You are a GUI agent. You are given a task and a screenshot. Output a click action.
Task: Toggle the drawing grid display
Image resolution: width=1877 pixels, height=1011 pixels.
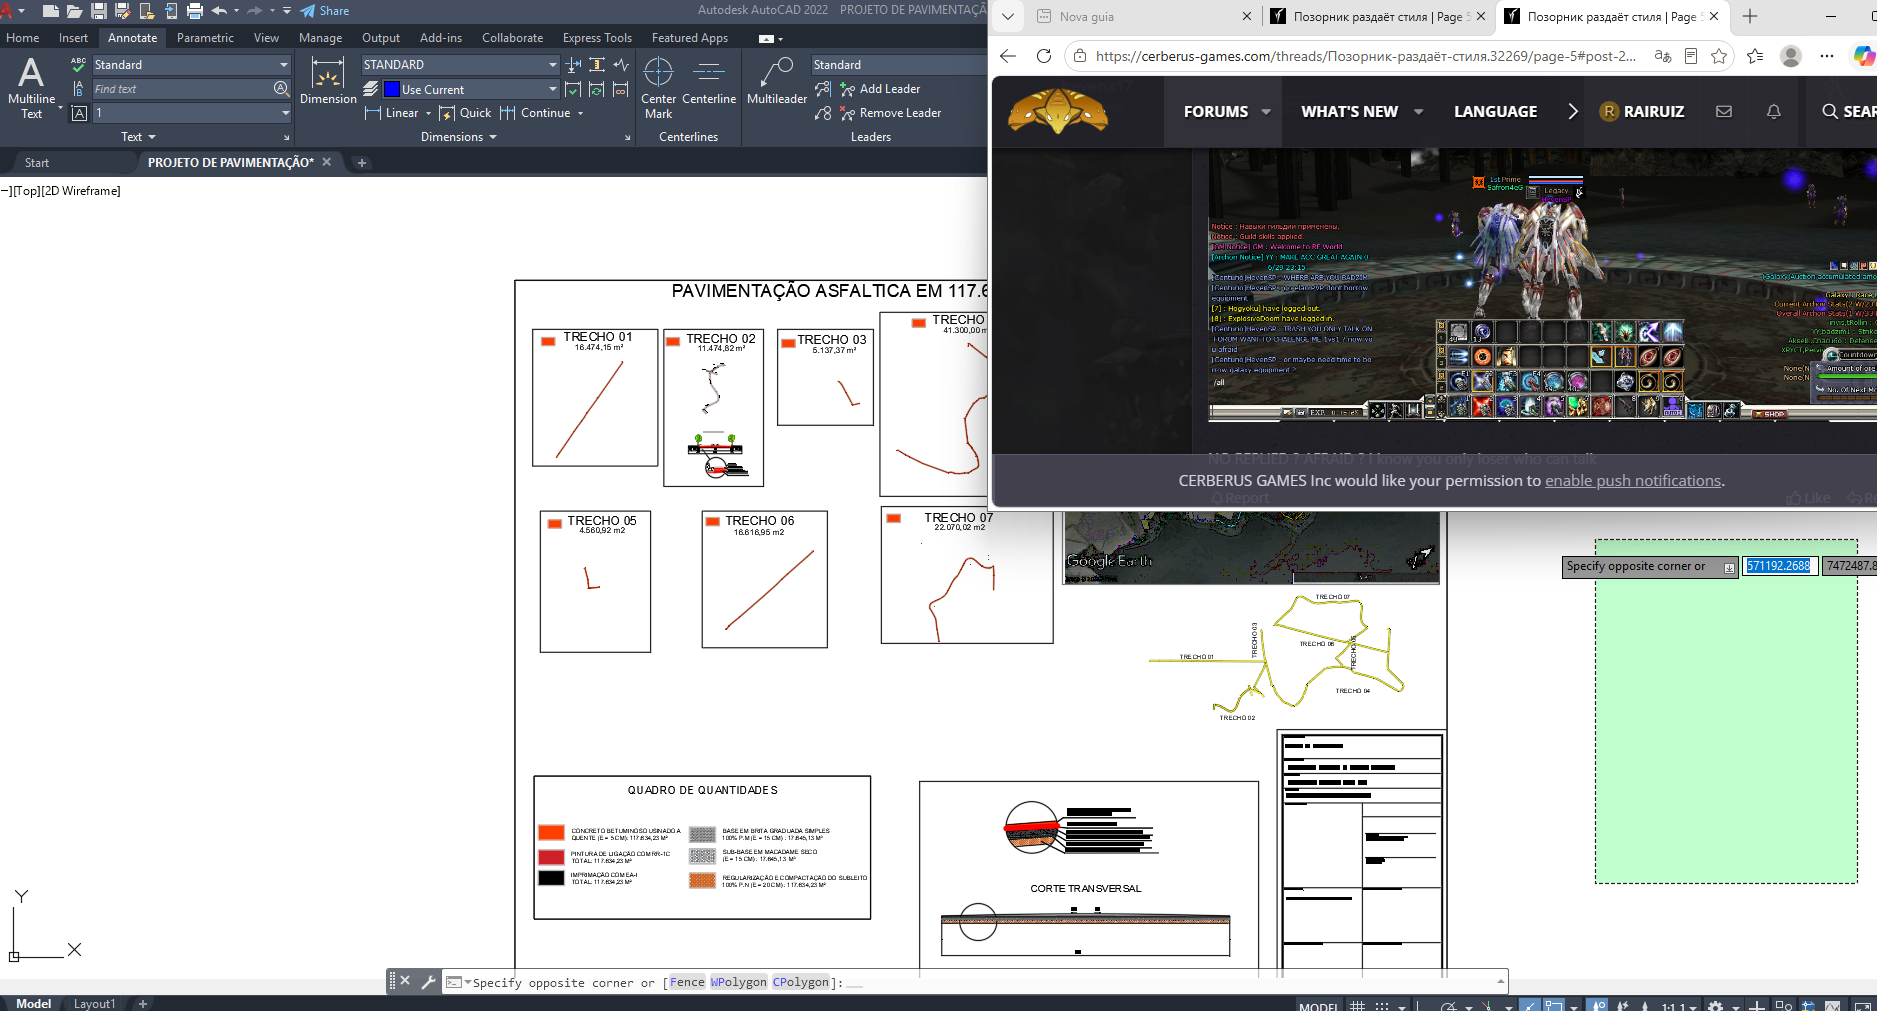[1357, 1005]
